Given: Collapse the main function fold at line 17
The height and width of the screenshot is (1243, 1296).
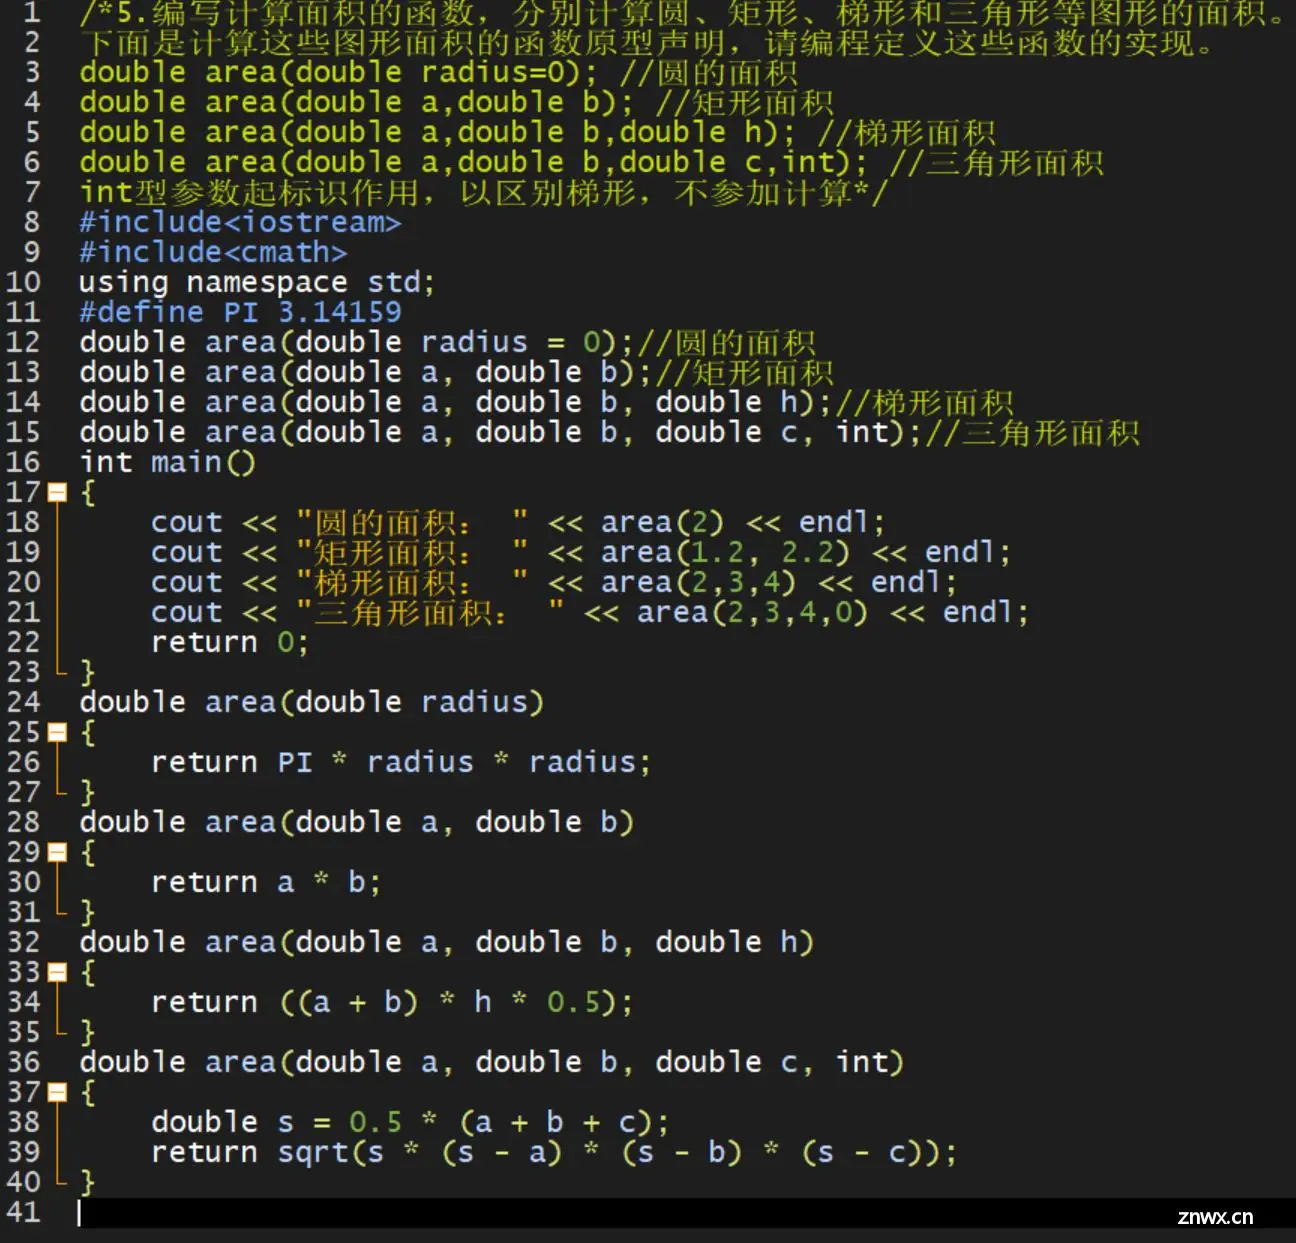Looking at the screenshot, I should (x=57, y=492).
